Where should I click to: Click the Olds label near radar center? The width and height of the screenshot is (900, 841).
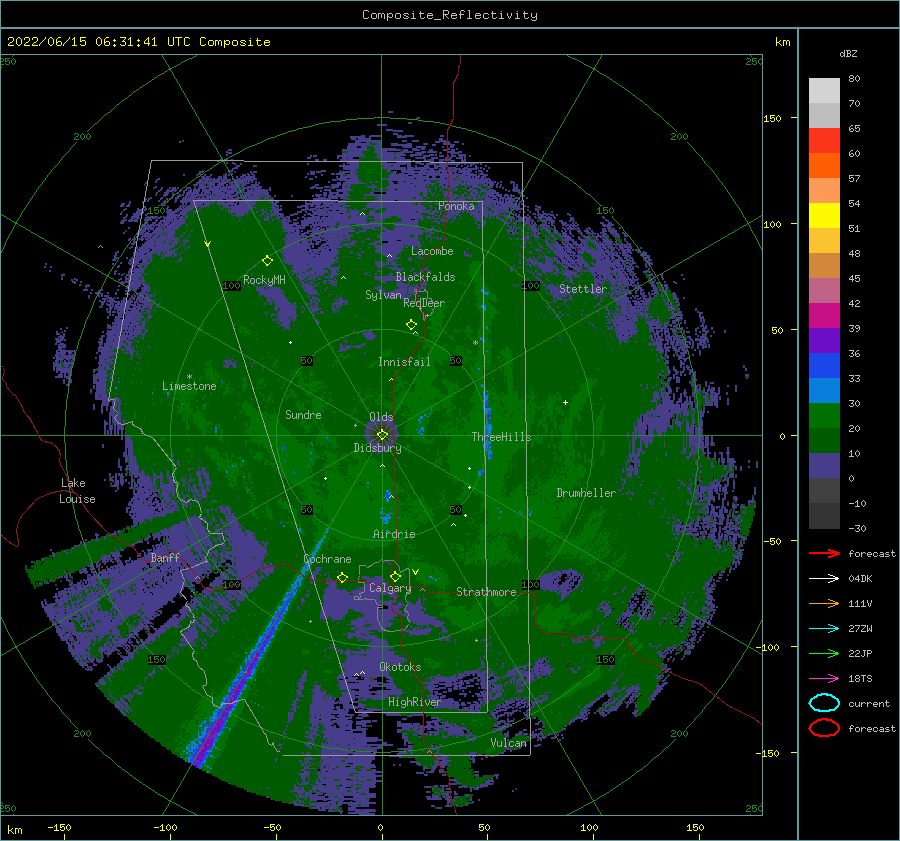[381, 417]
